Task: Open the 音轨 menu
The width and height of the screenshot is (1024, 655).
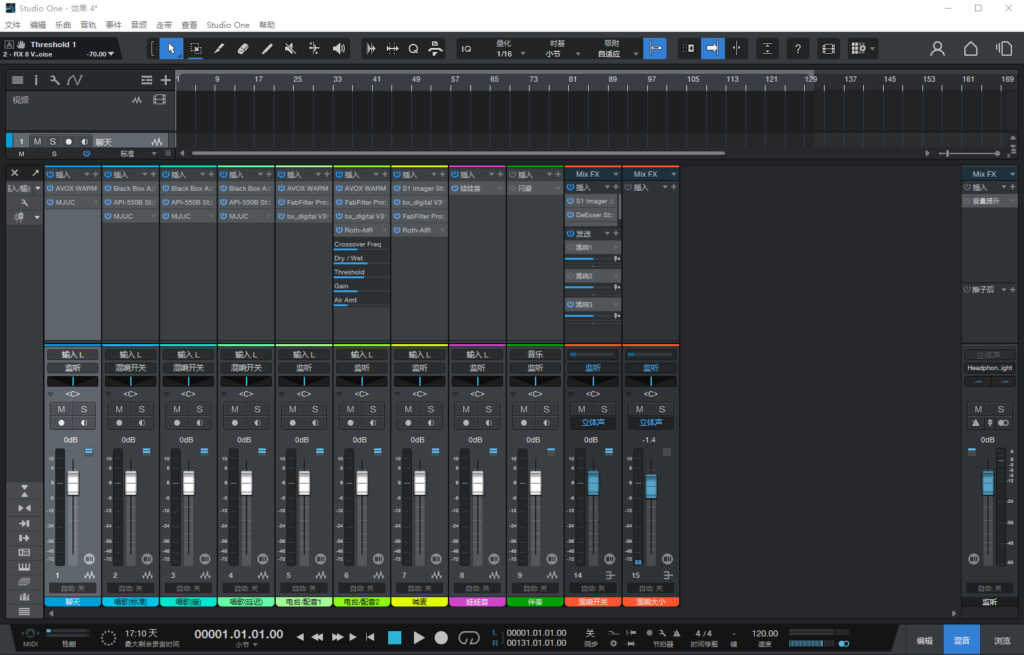Action: 88,24
